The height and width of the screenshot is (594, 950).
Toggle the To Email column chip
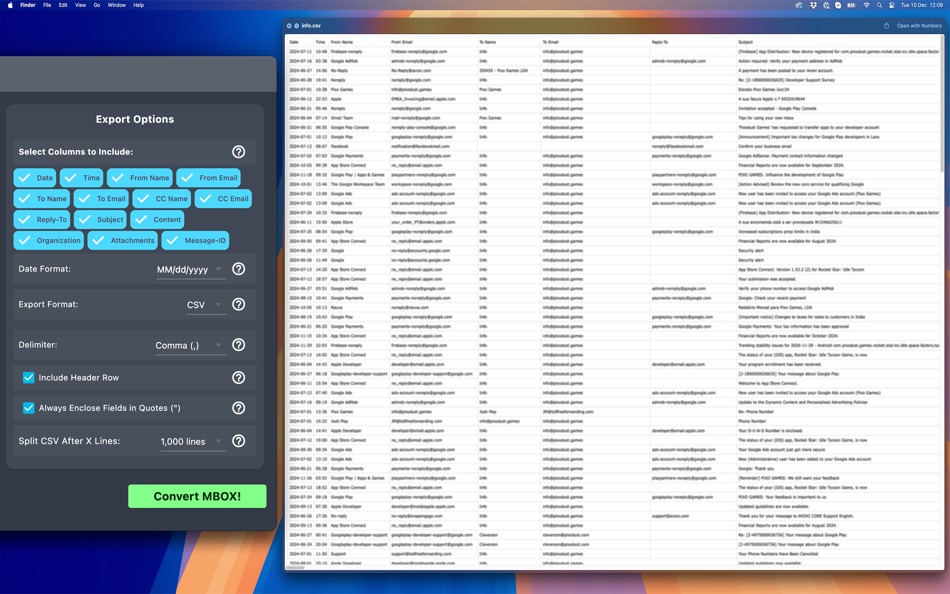(102, 199)
